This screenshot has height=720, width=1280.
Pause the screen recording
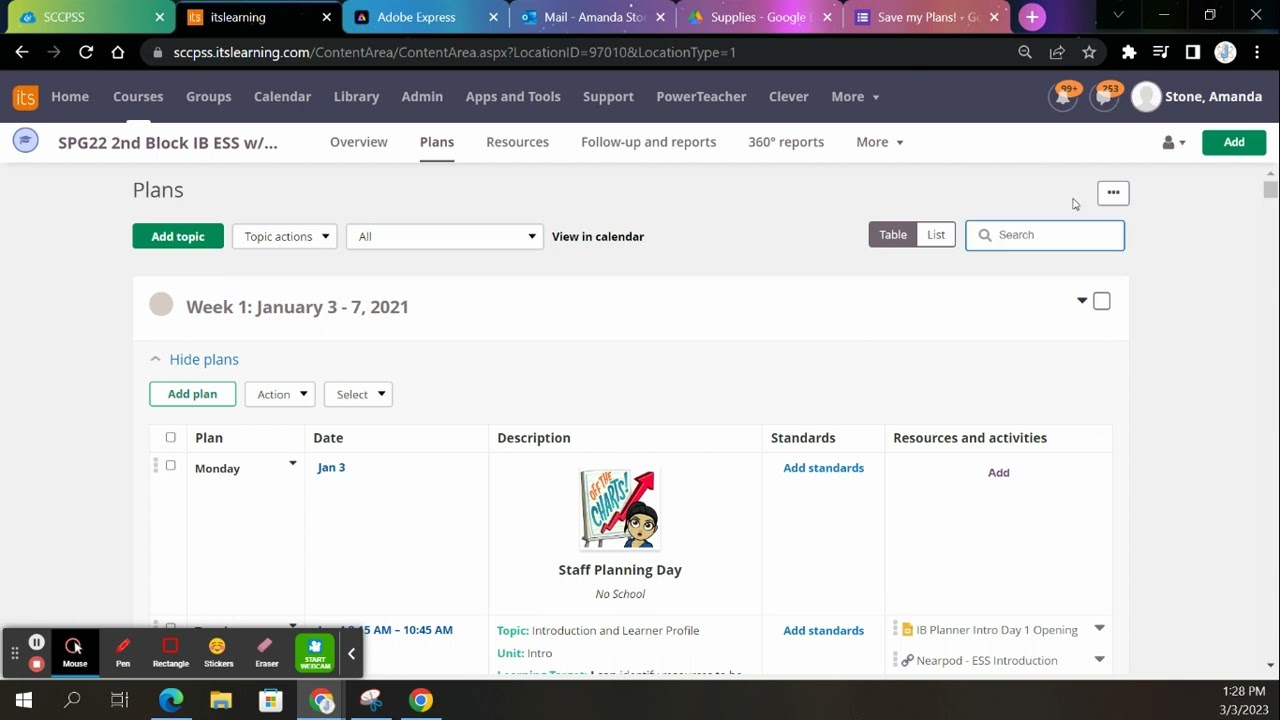coord(37,642)
